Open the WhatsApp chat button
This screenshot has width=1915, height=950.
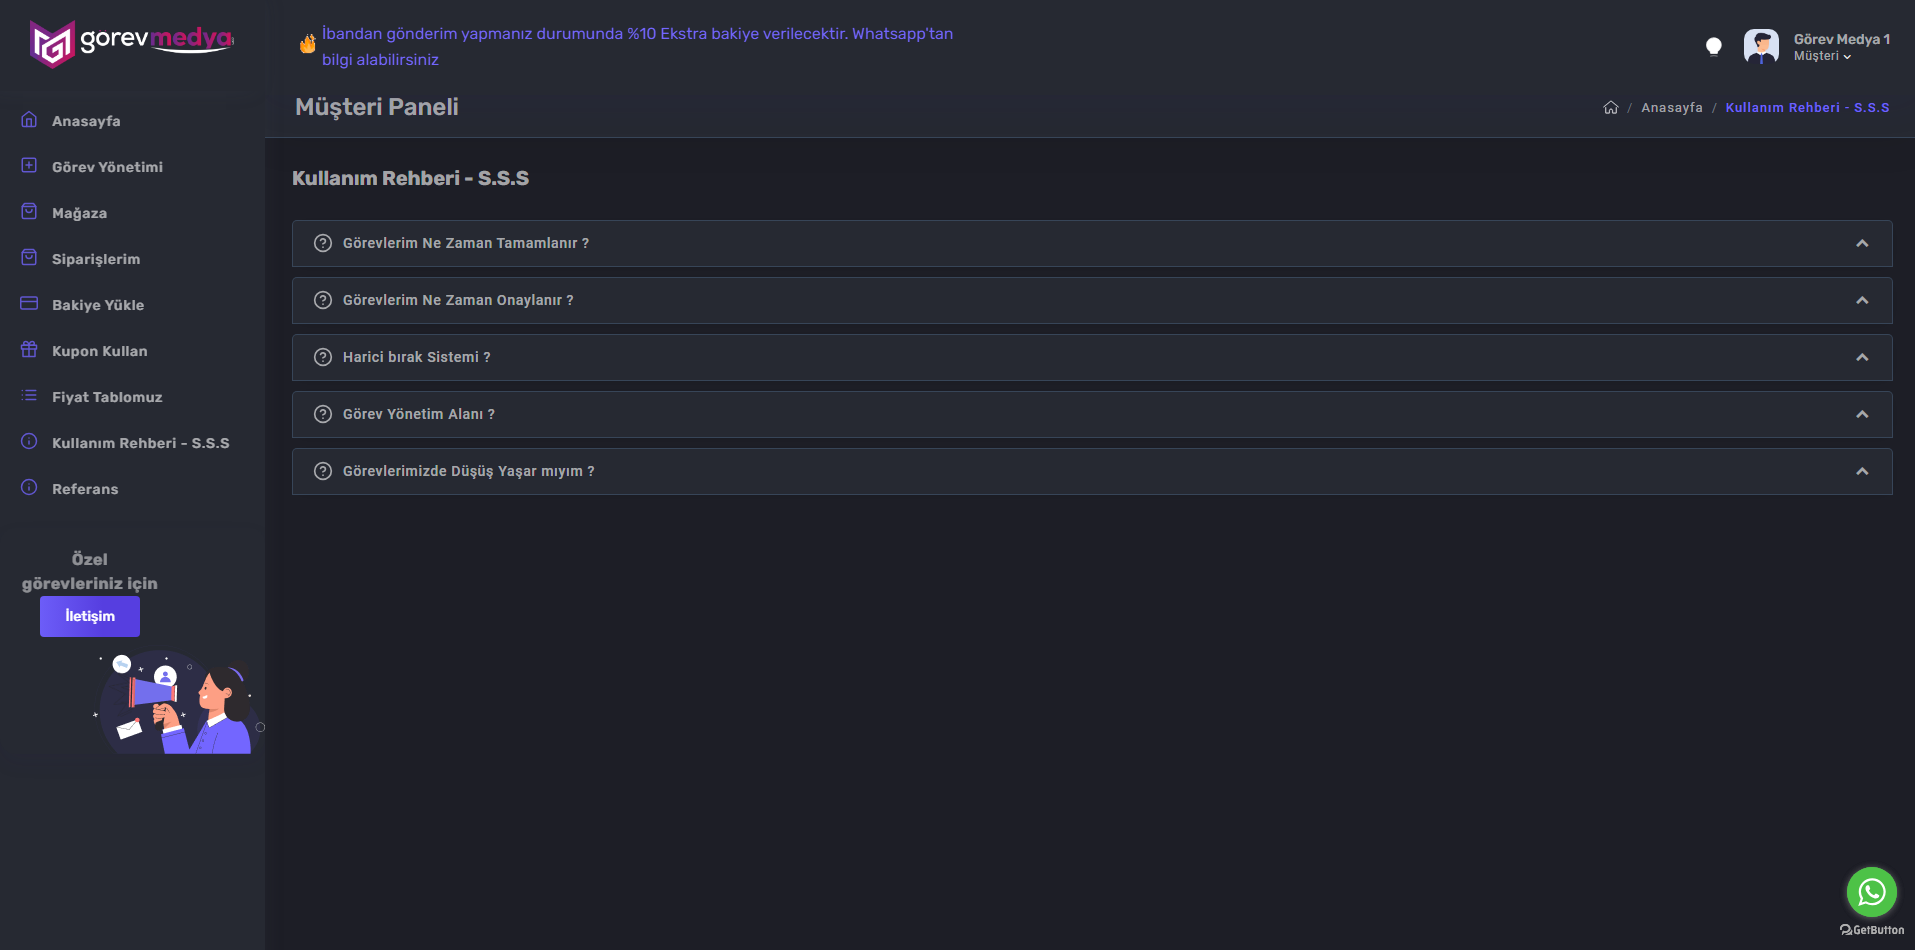[1871, 892]
